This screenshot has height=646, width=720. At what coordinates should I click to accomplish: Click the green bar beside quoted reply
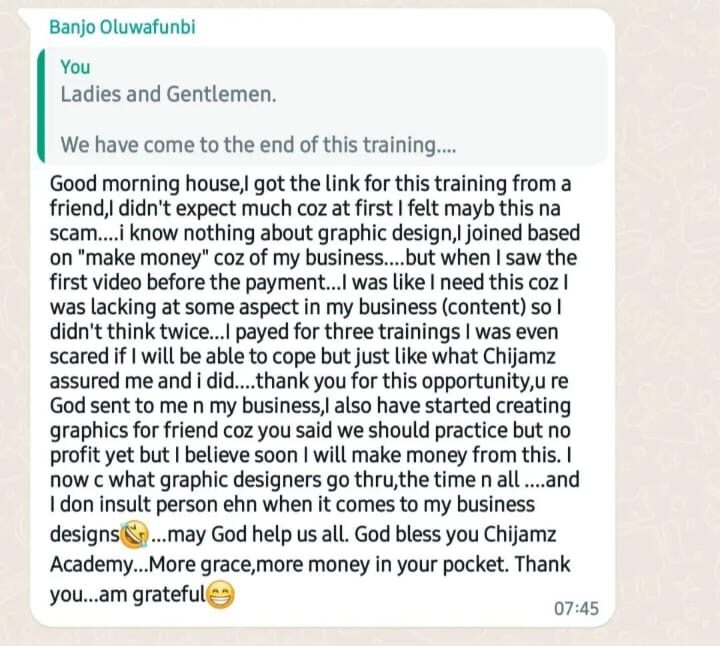pyautogui.click(x=41, y=106)
